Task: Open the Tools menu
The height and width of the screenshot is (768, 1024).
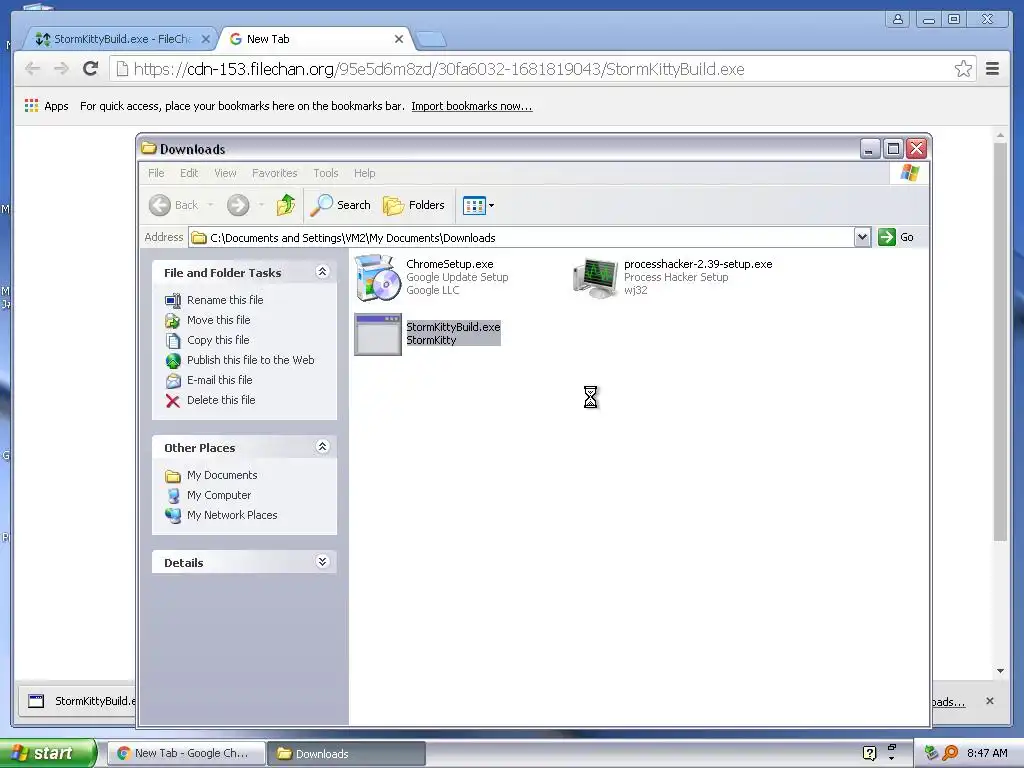Action: pos(325,173)
